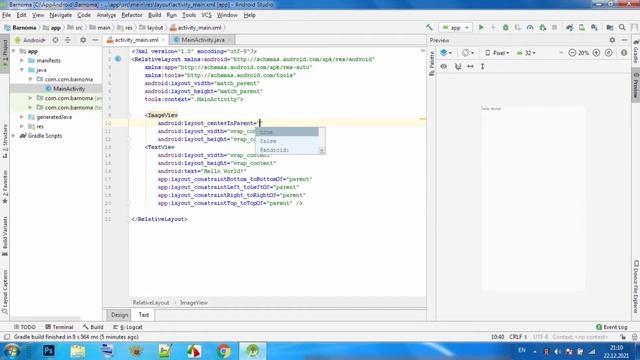Zoom in the layout preview
This screenshot has height=360, width=640.
point(596,53)
